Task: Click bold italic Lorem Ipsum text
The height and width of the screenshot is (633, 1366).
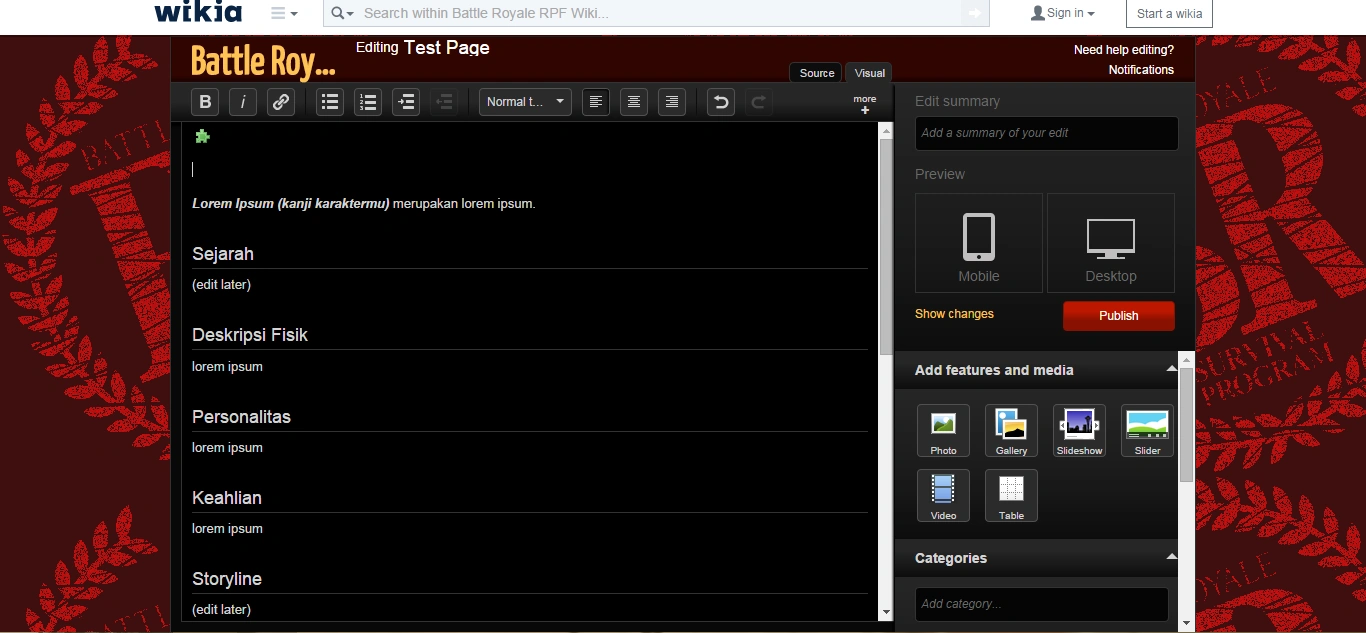Action: pyautogui.click(x=290, y=203)
